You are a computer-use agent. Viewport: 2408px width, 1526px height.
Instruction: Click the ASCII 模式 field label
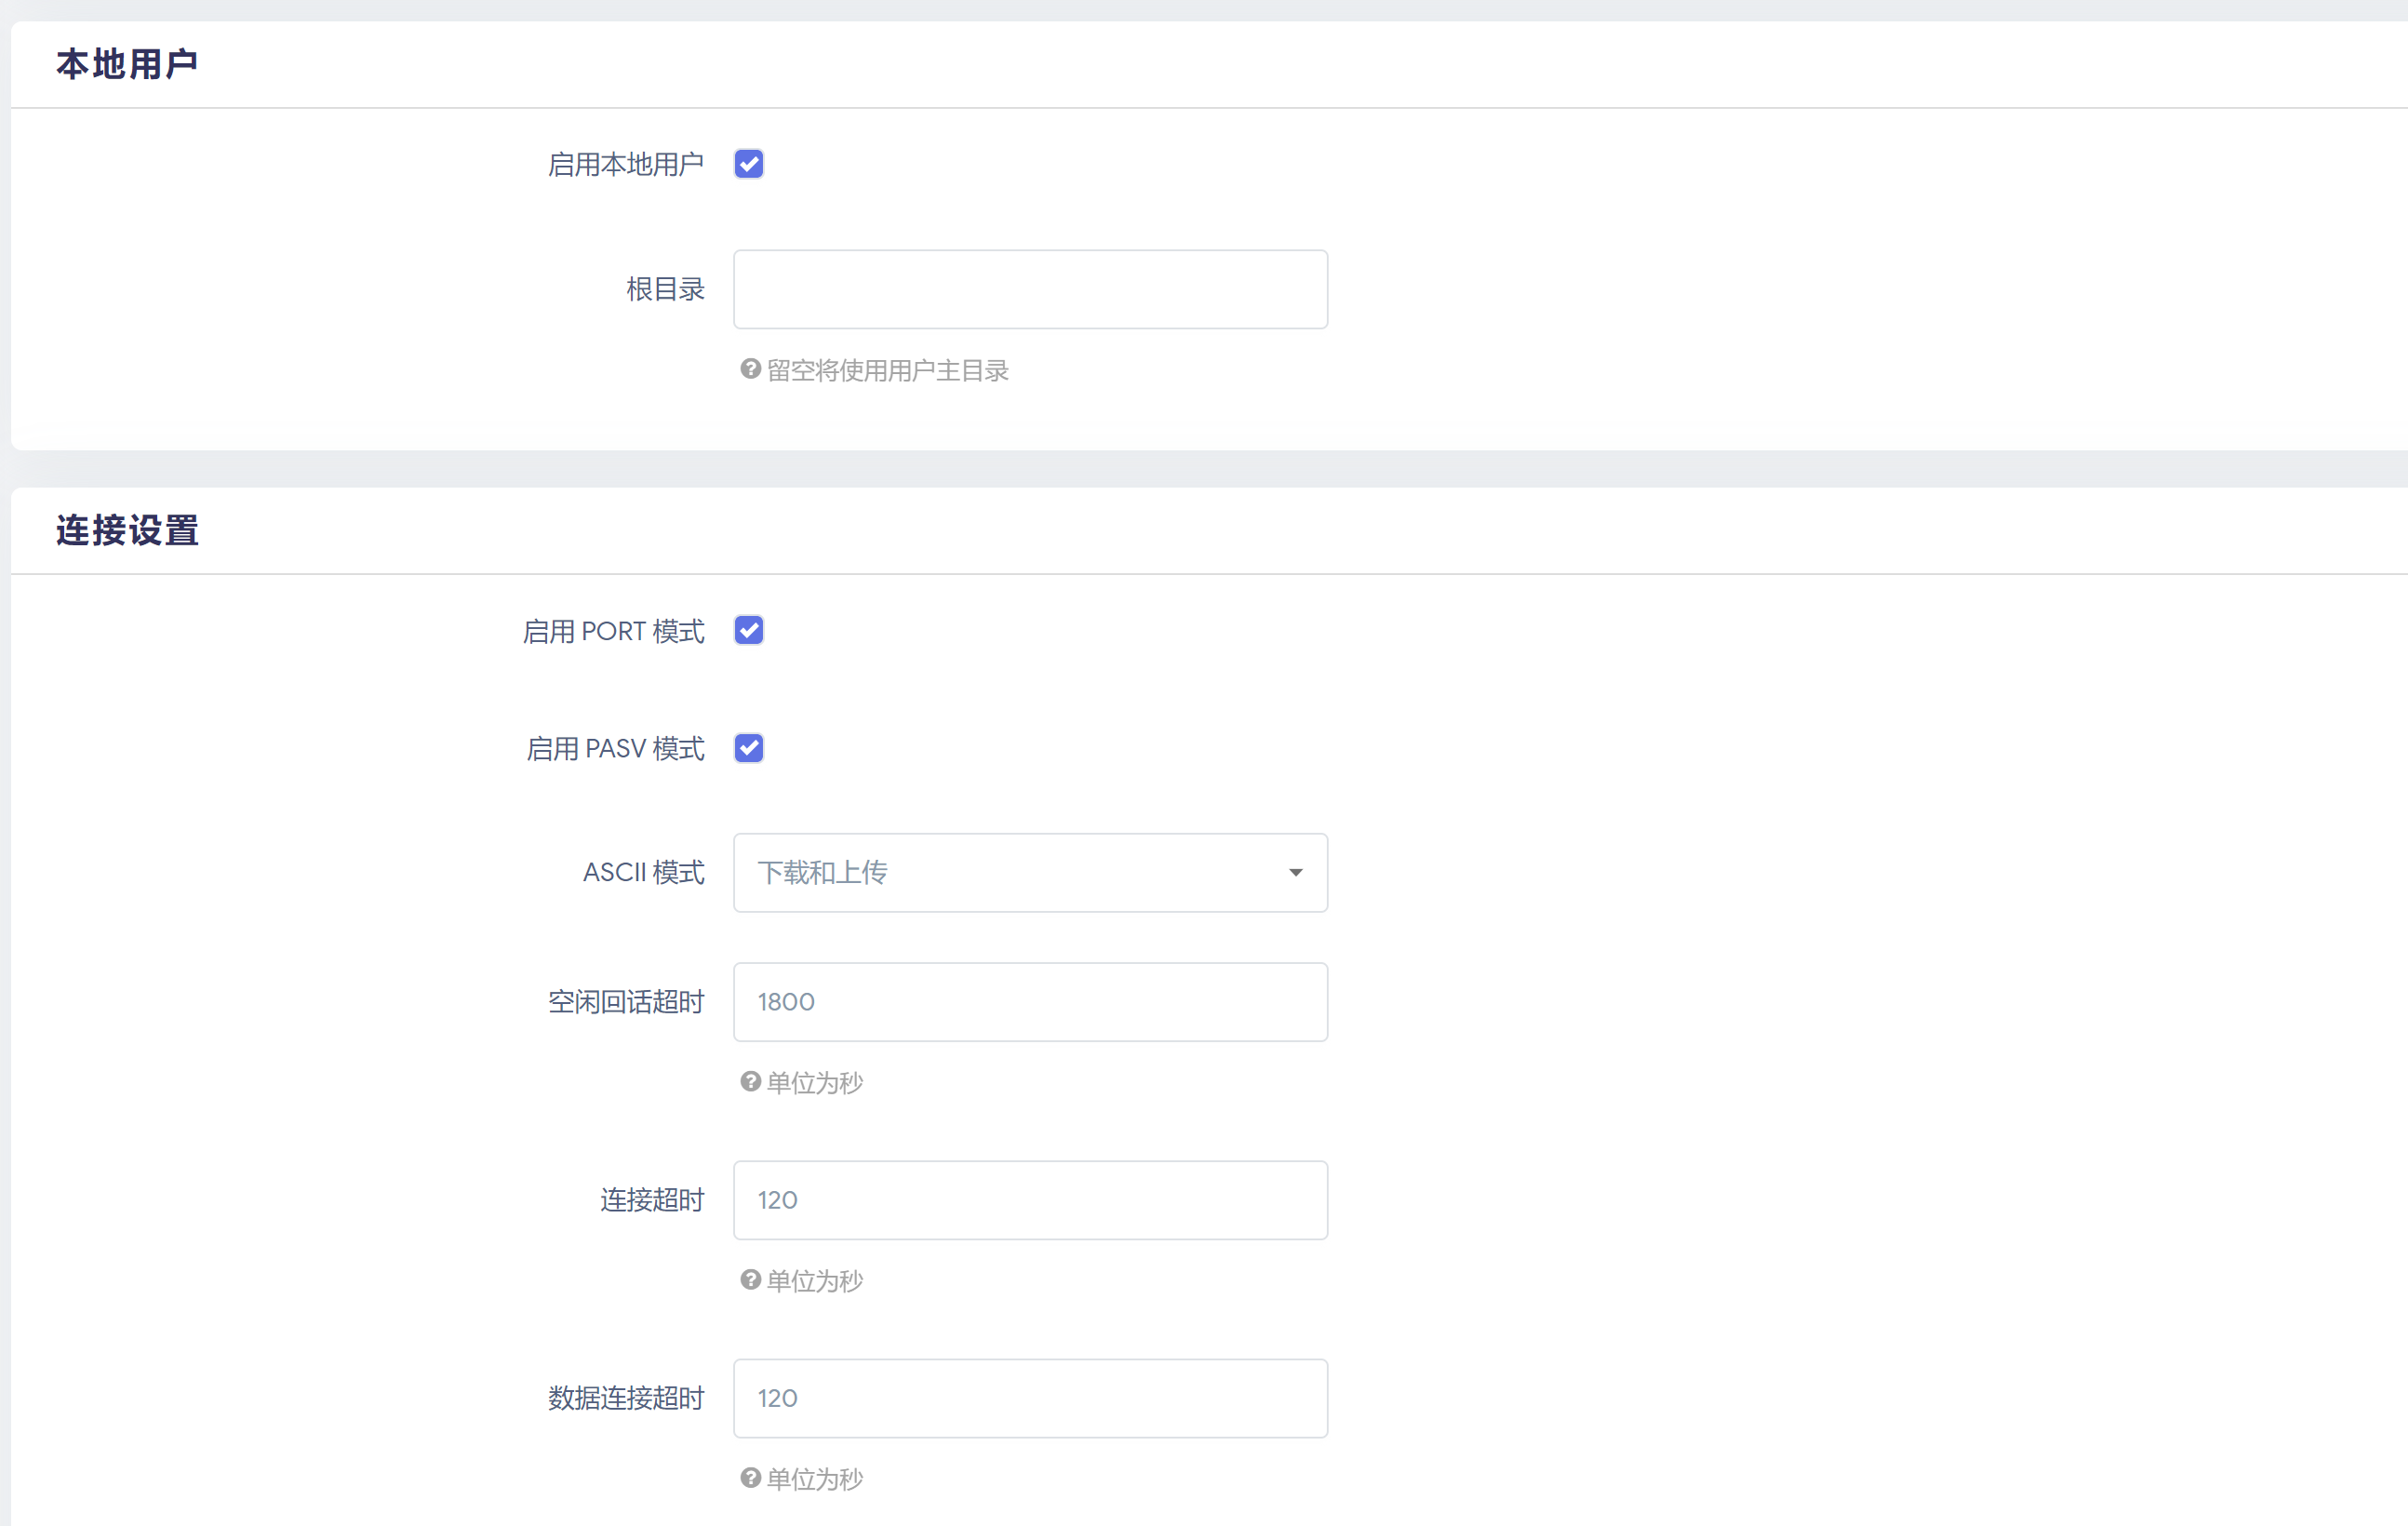[643, 872]
